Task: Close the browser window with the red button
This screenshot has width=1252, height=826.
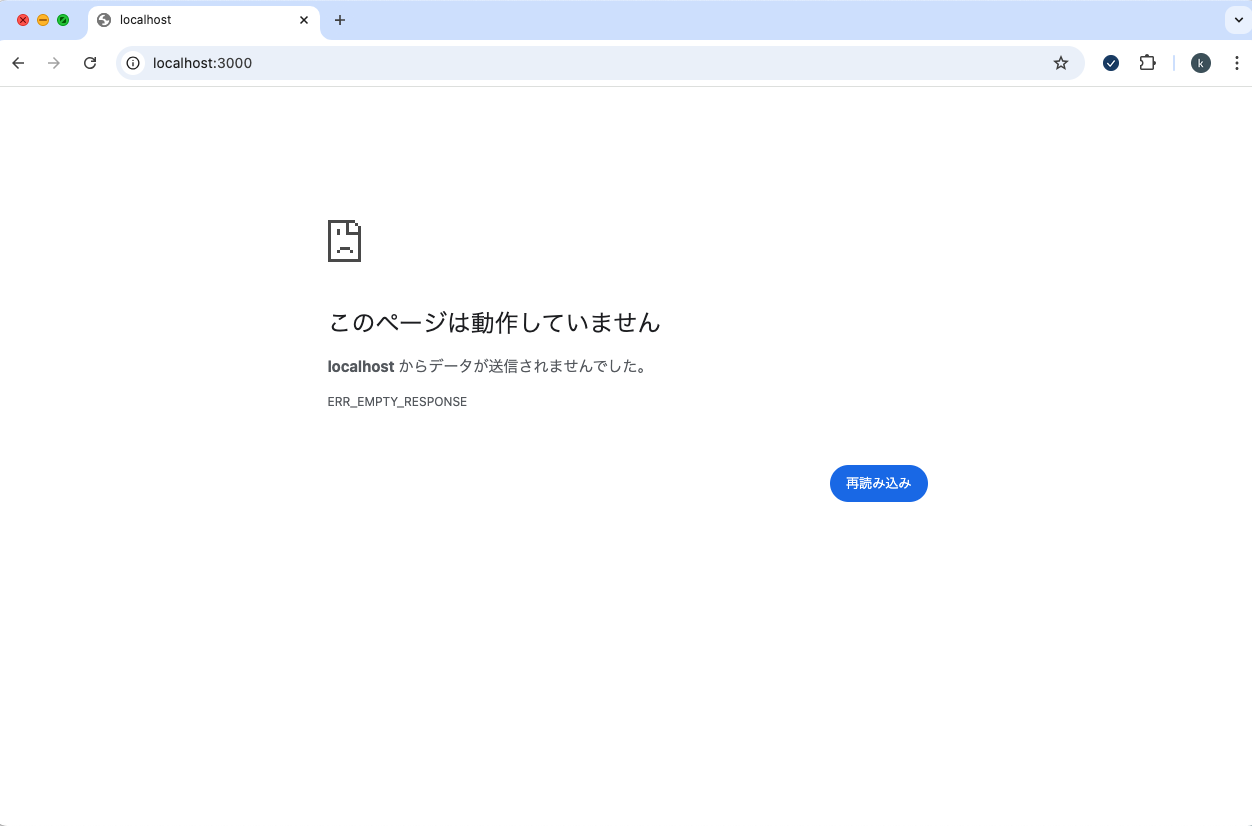Action: click(x=23, y=20)
